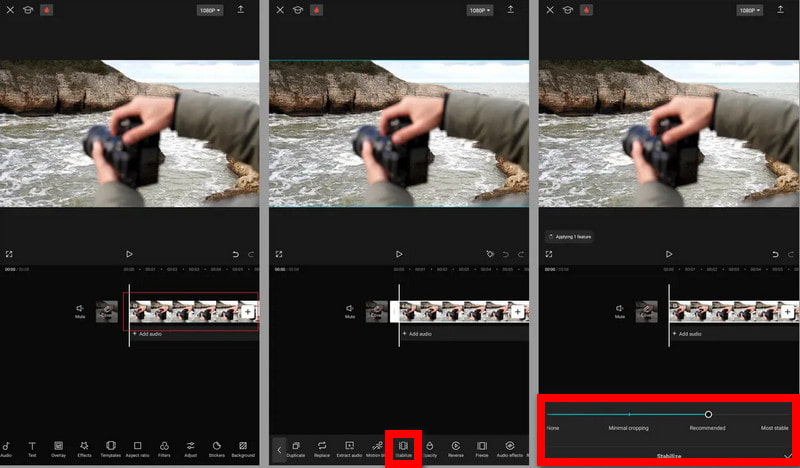
Task: Mute clip audio in middle screenshot
Action: click(x=349, y=311)
